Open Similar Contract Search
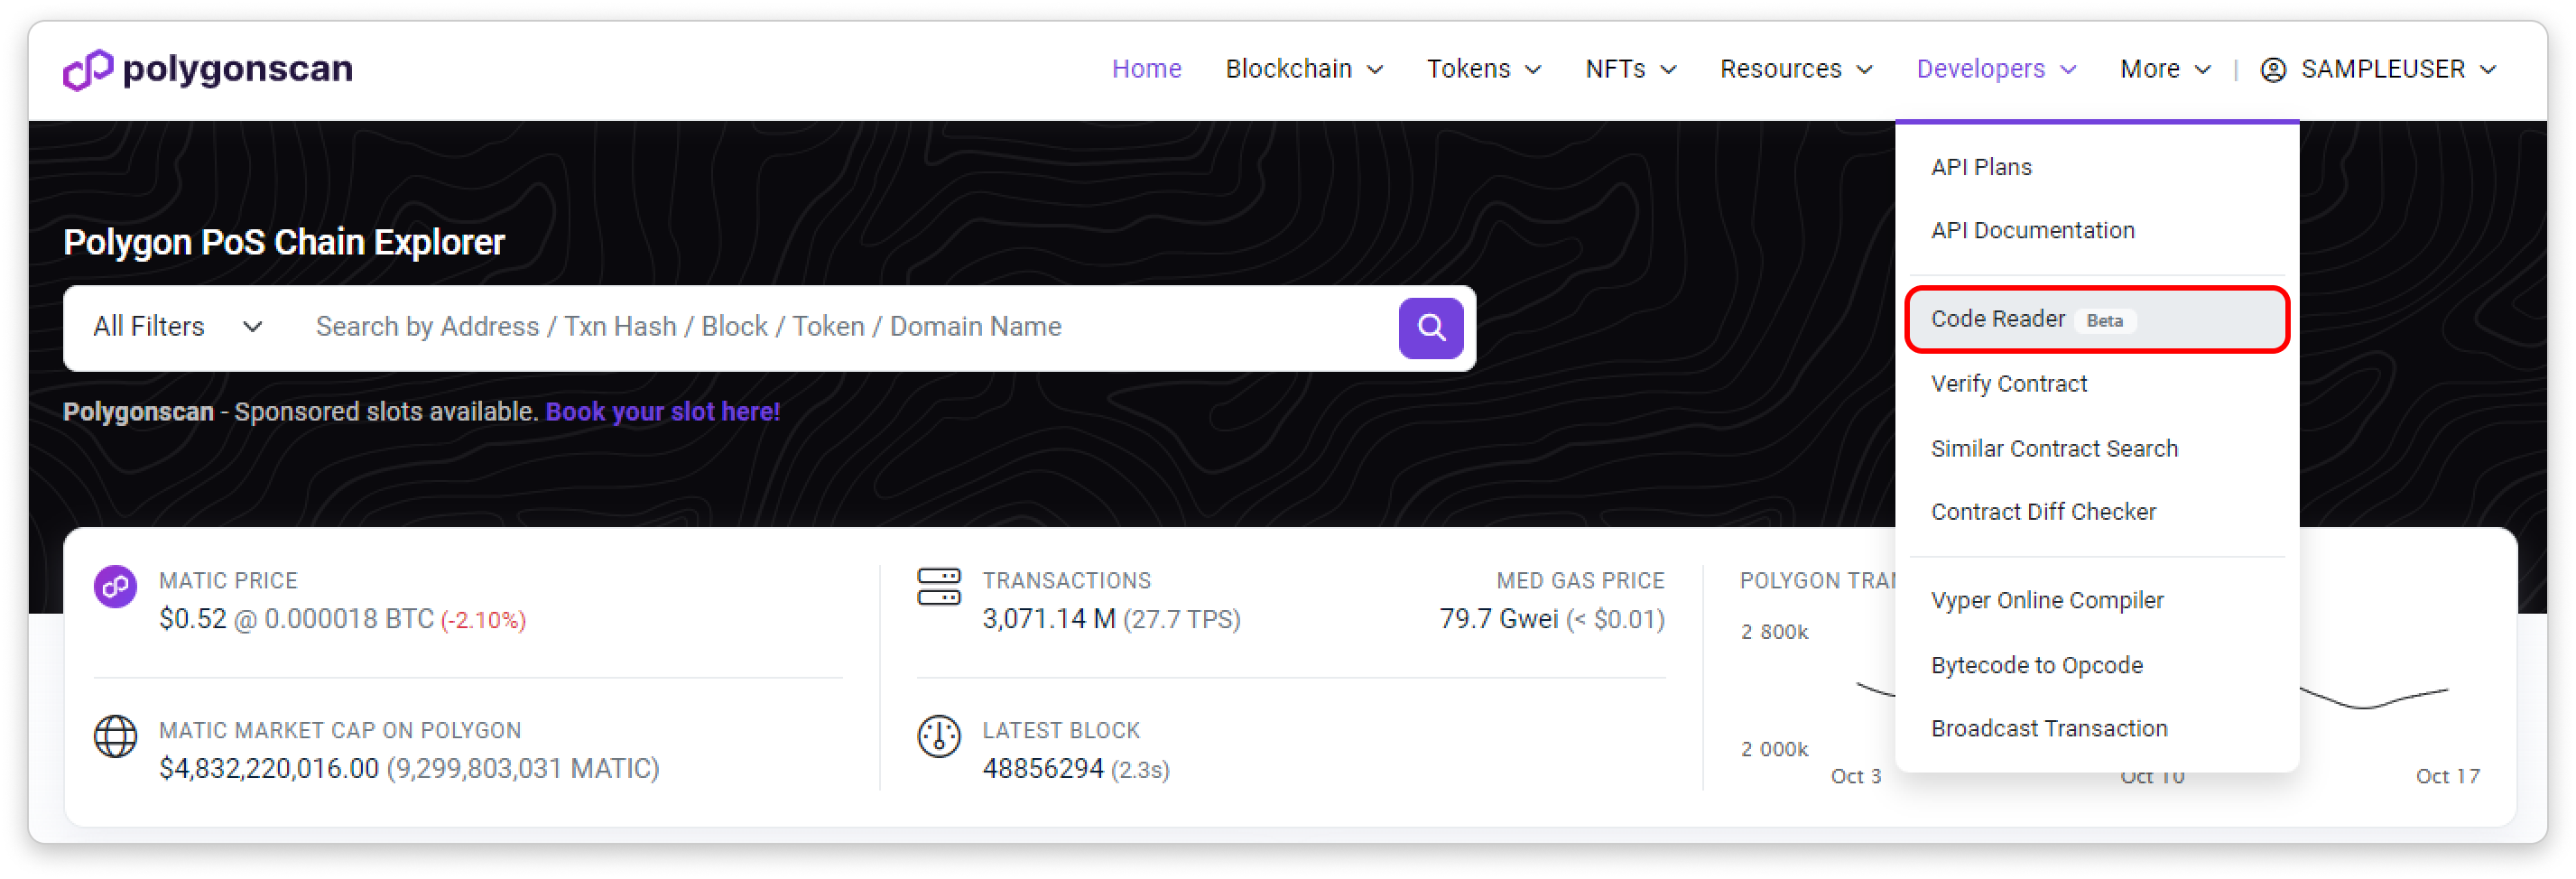 tap(2096, 448)
